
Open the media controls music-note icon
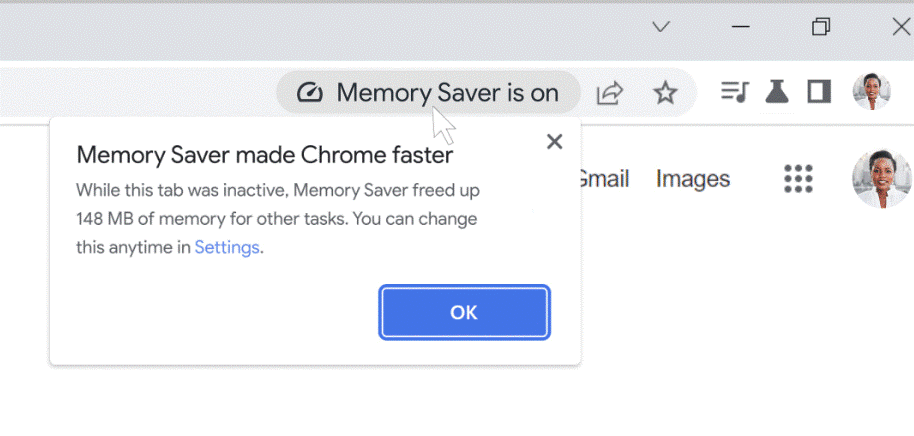[734, 92]
